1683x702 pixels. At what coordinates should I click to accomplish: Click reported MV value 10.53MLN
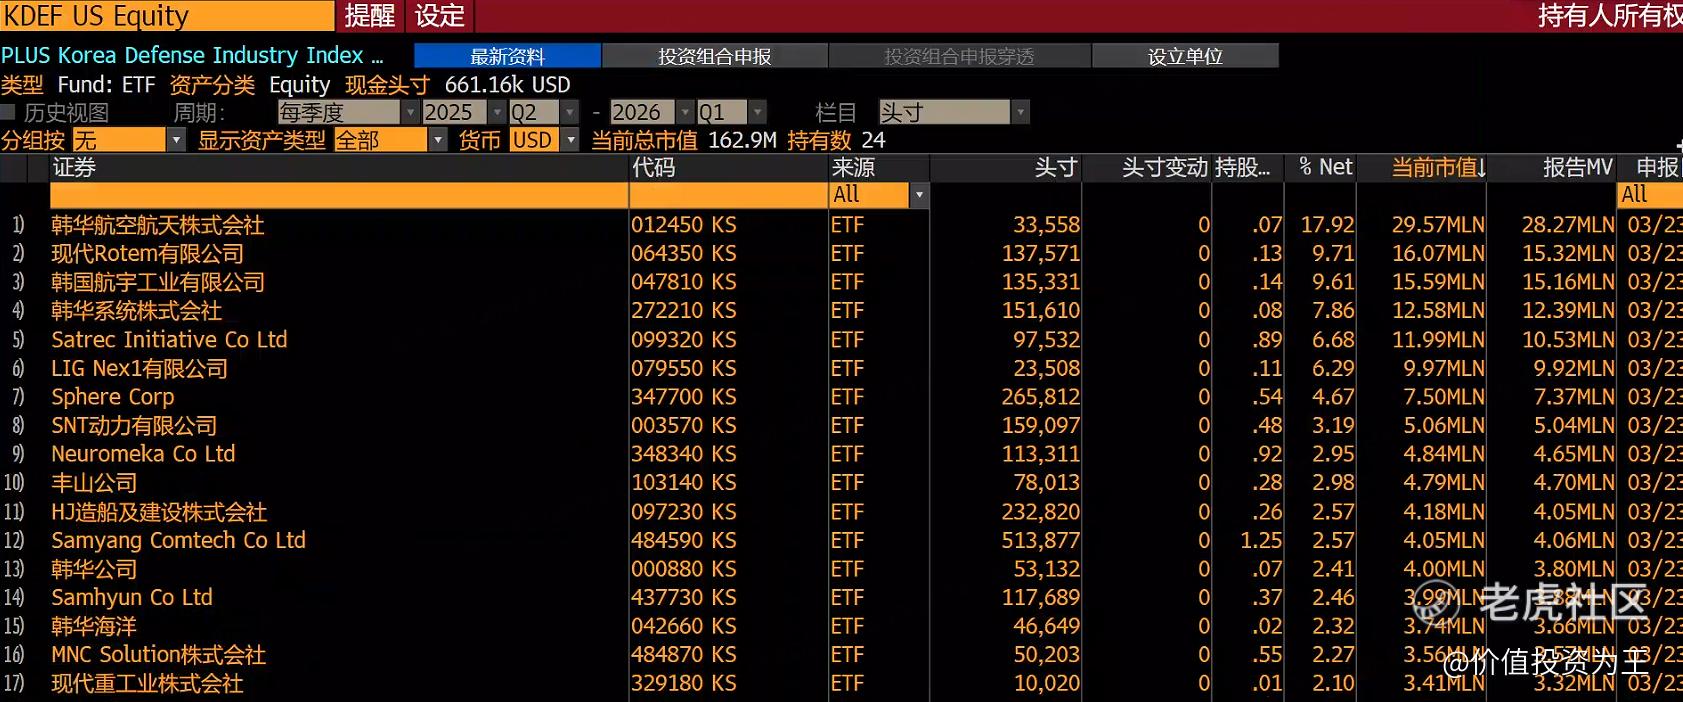tap(1568, 340)
